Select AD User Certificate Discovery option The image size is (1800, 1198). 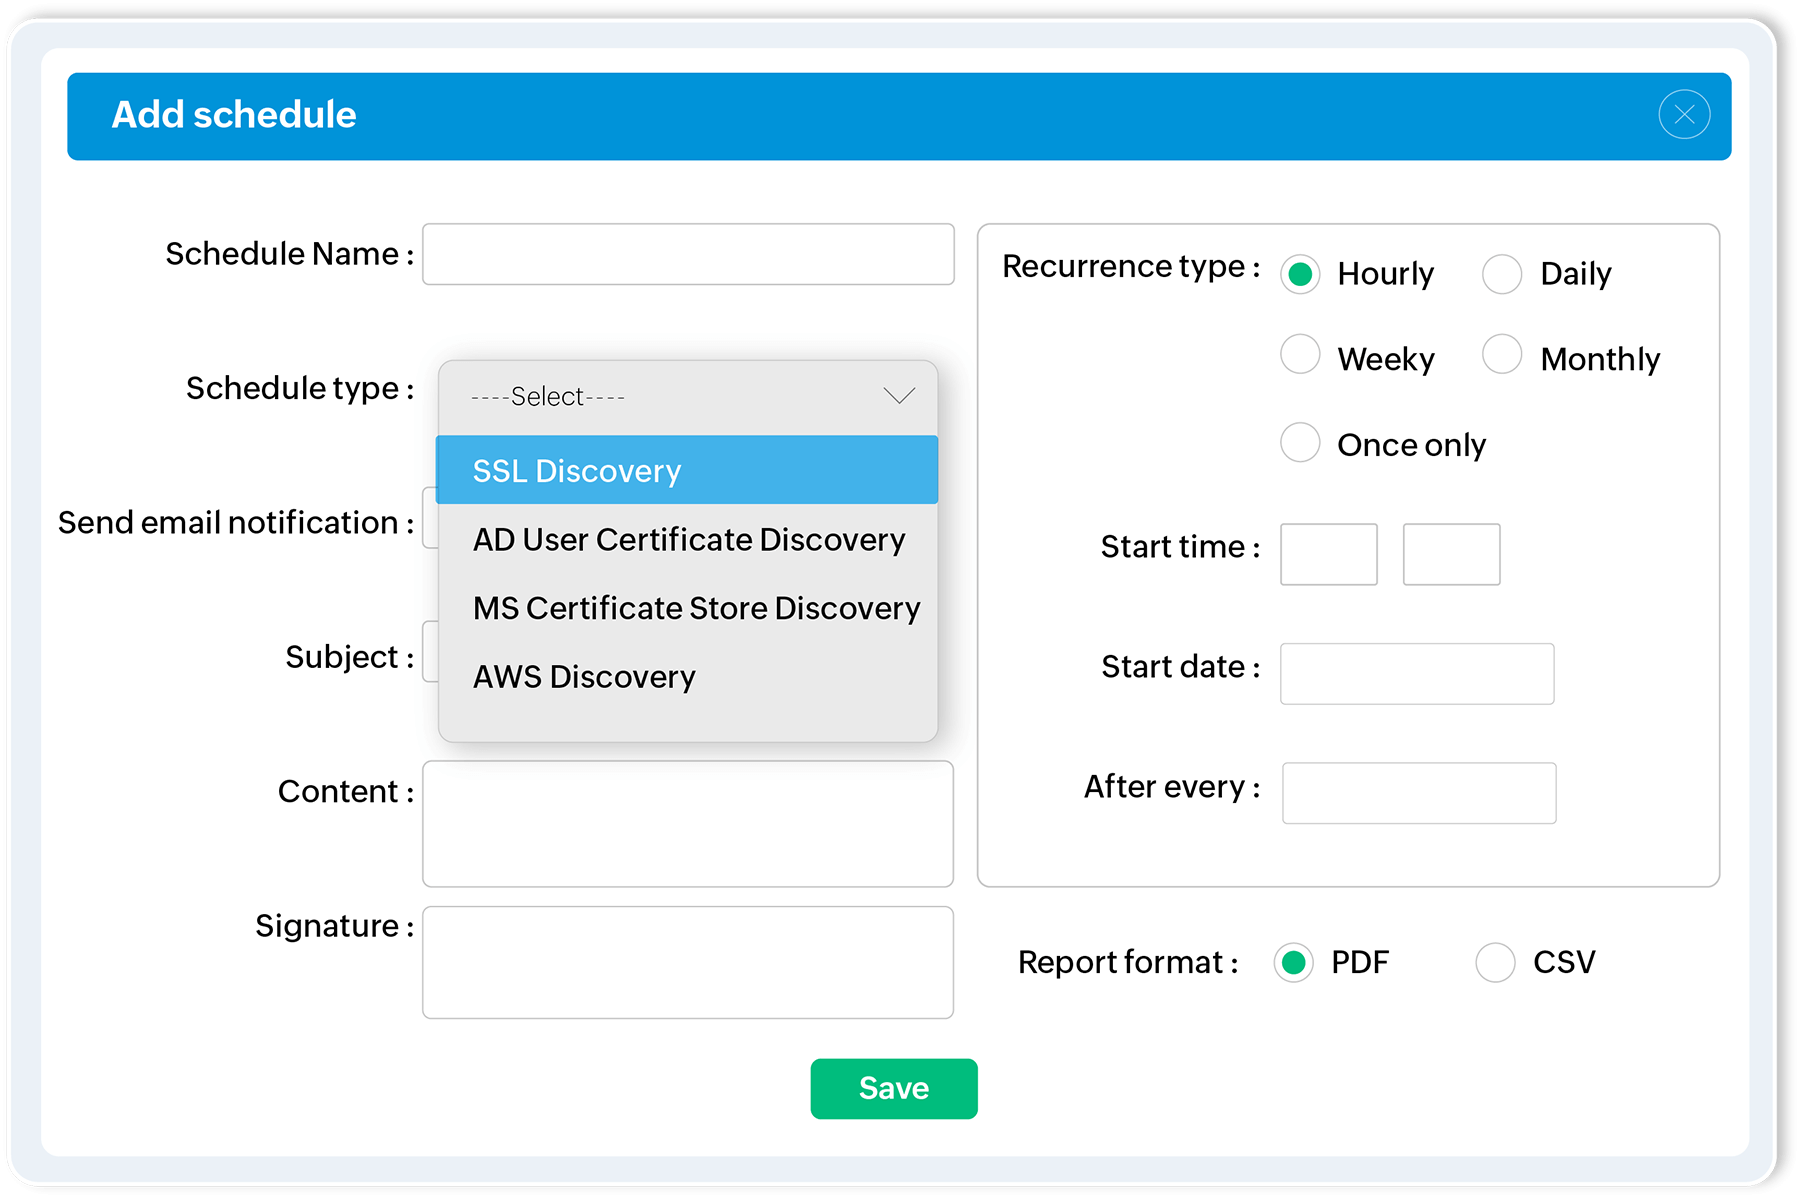pos(688,540)
